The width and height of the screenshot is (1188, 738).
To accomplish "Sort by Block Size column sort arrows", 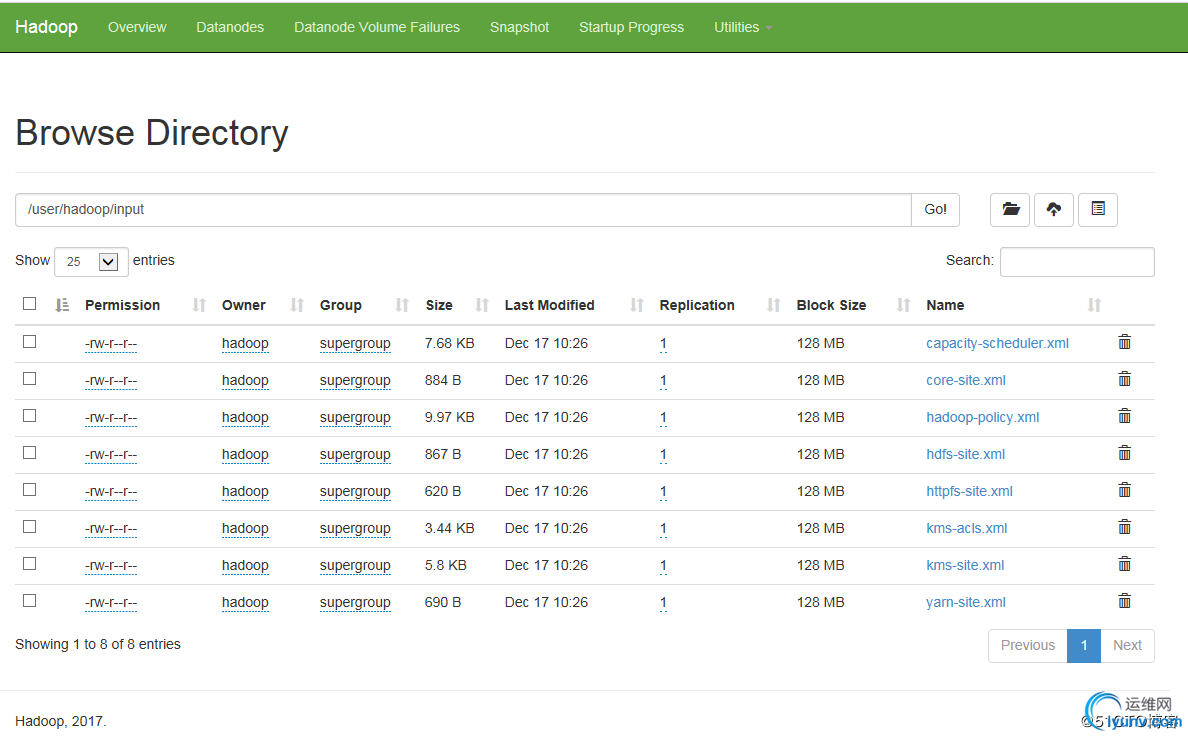I will coord(903,305).
